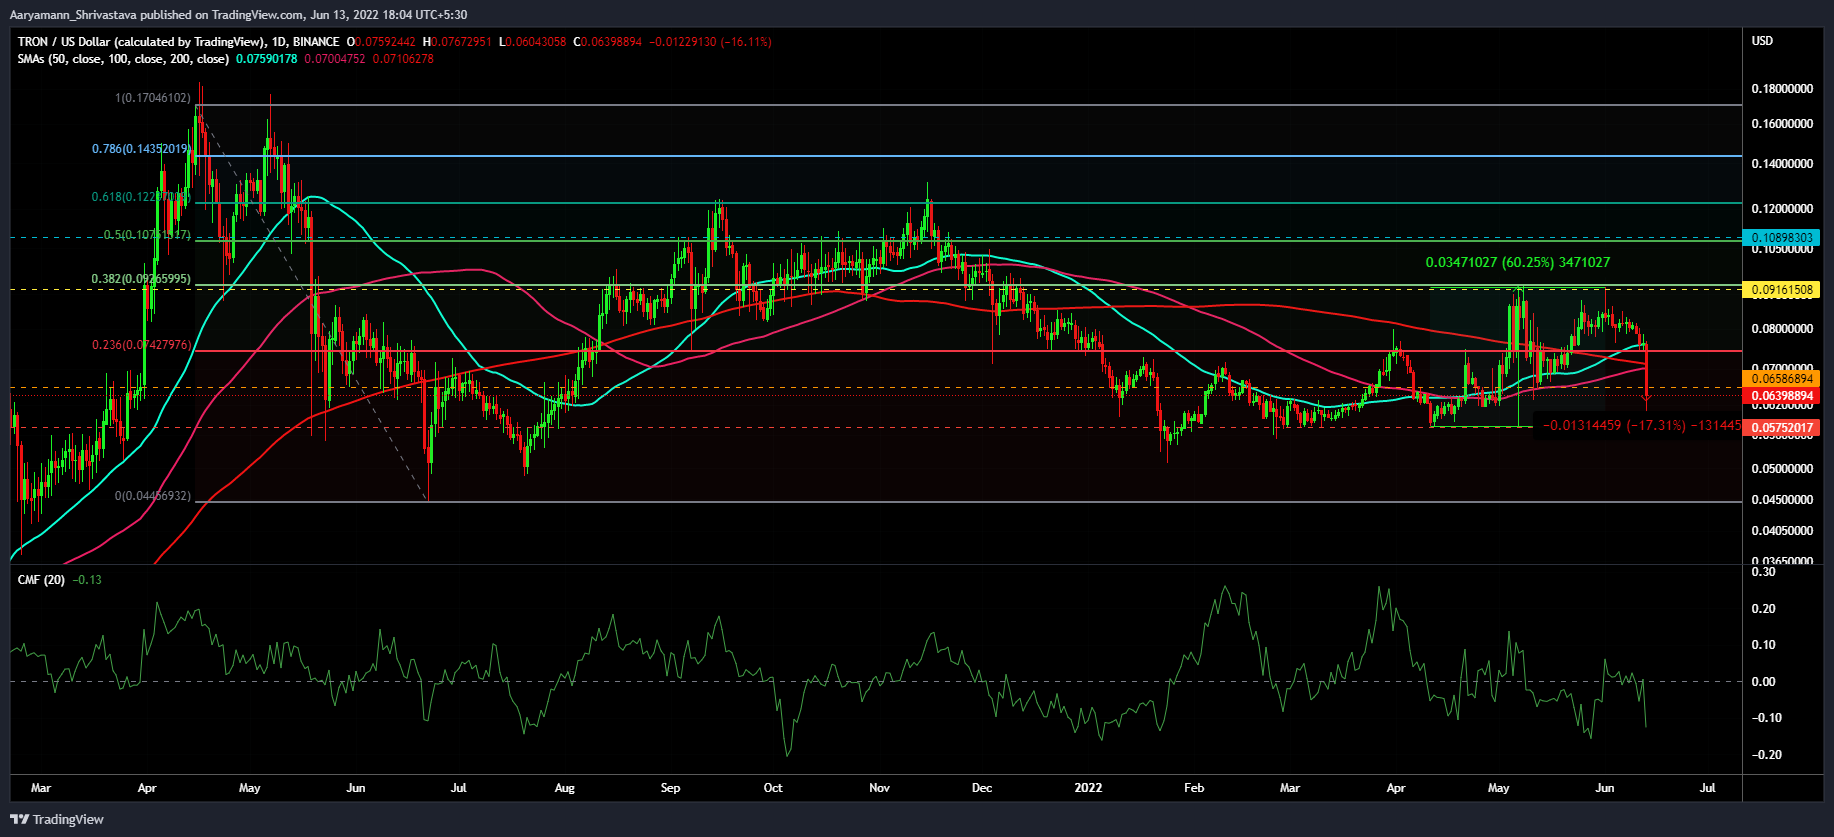The width and height of the screenshot is (1834, 837).
Task: Click the 0.04500000 price axis label
Action: pos(1782,500)
